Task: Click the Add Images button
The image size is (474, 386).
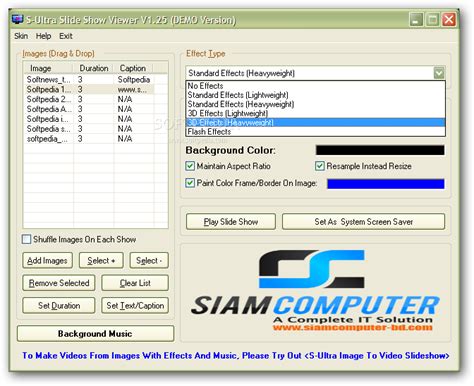Action: [47, 260]
